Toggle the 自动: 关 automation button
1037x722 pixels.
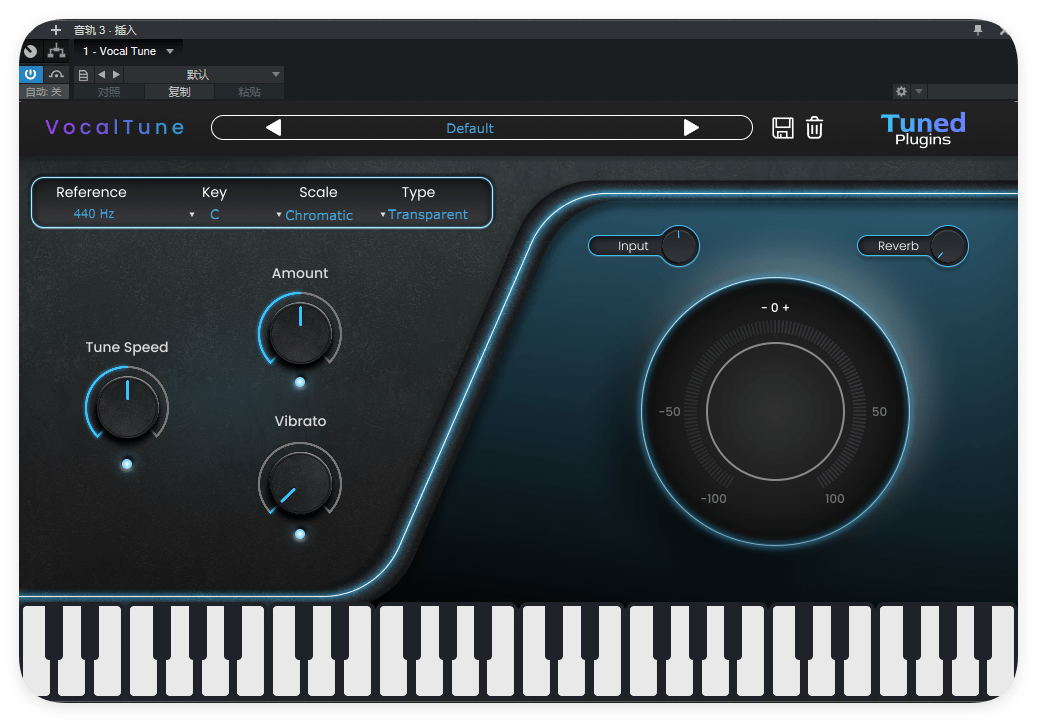(44, 91)
